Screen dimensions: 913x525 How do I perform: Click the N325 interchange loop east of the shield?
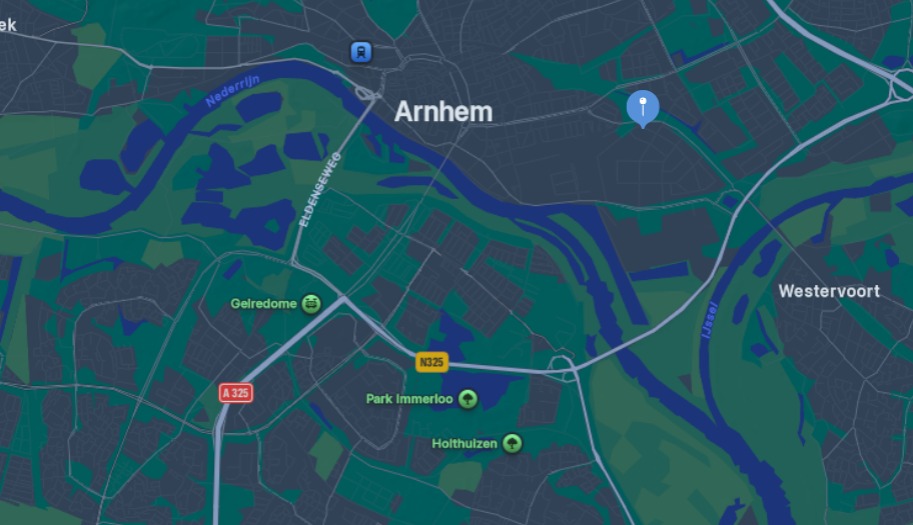point(561,364)
